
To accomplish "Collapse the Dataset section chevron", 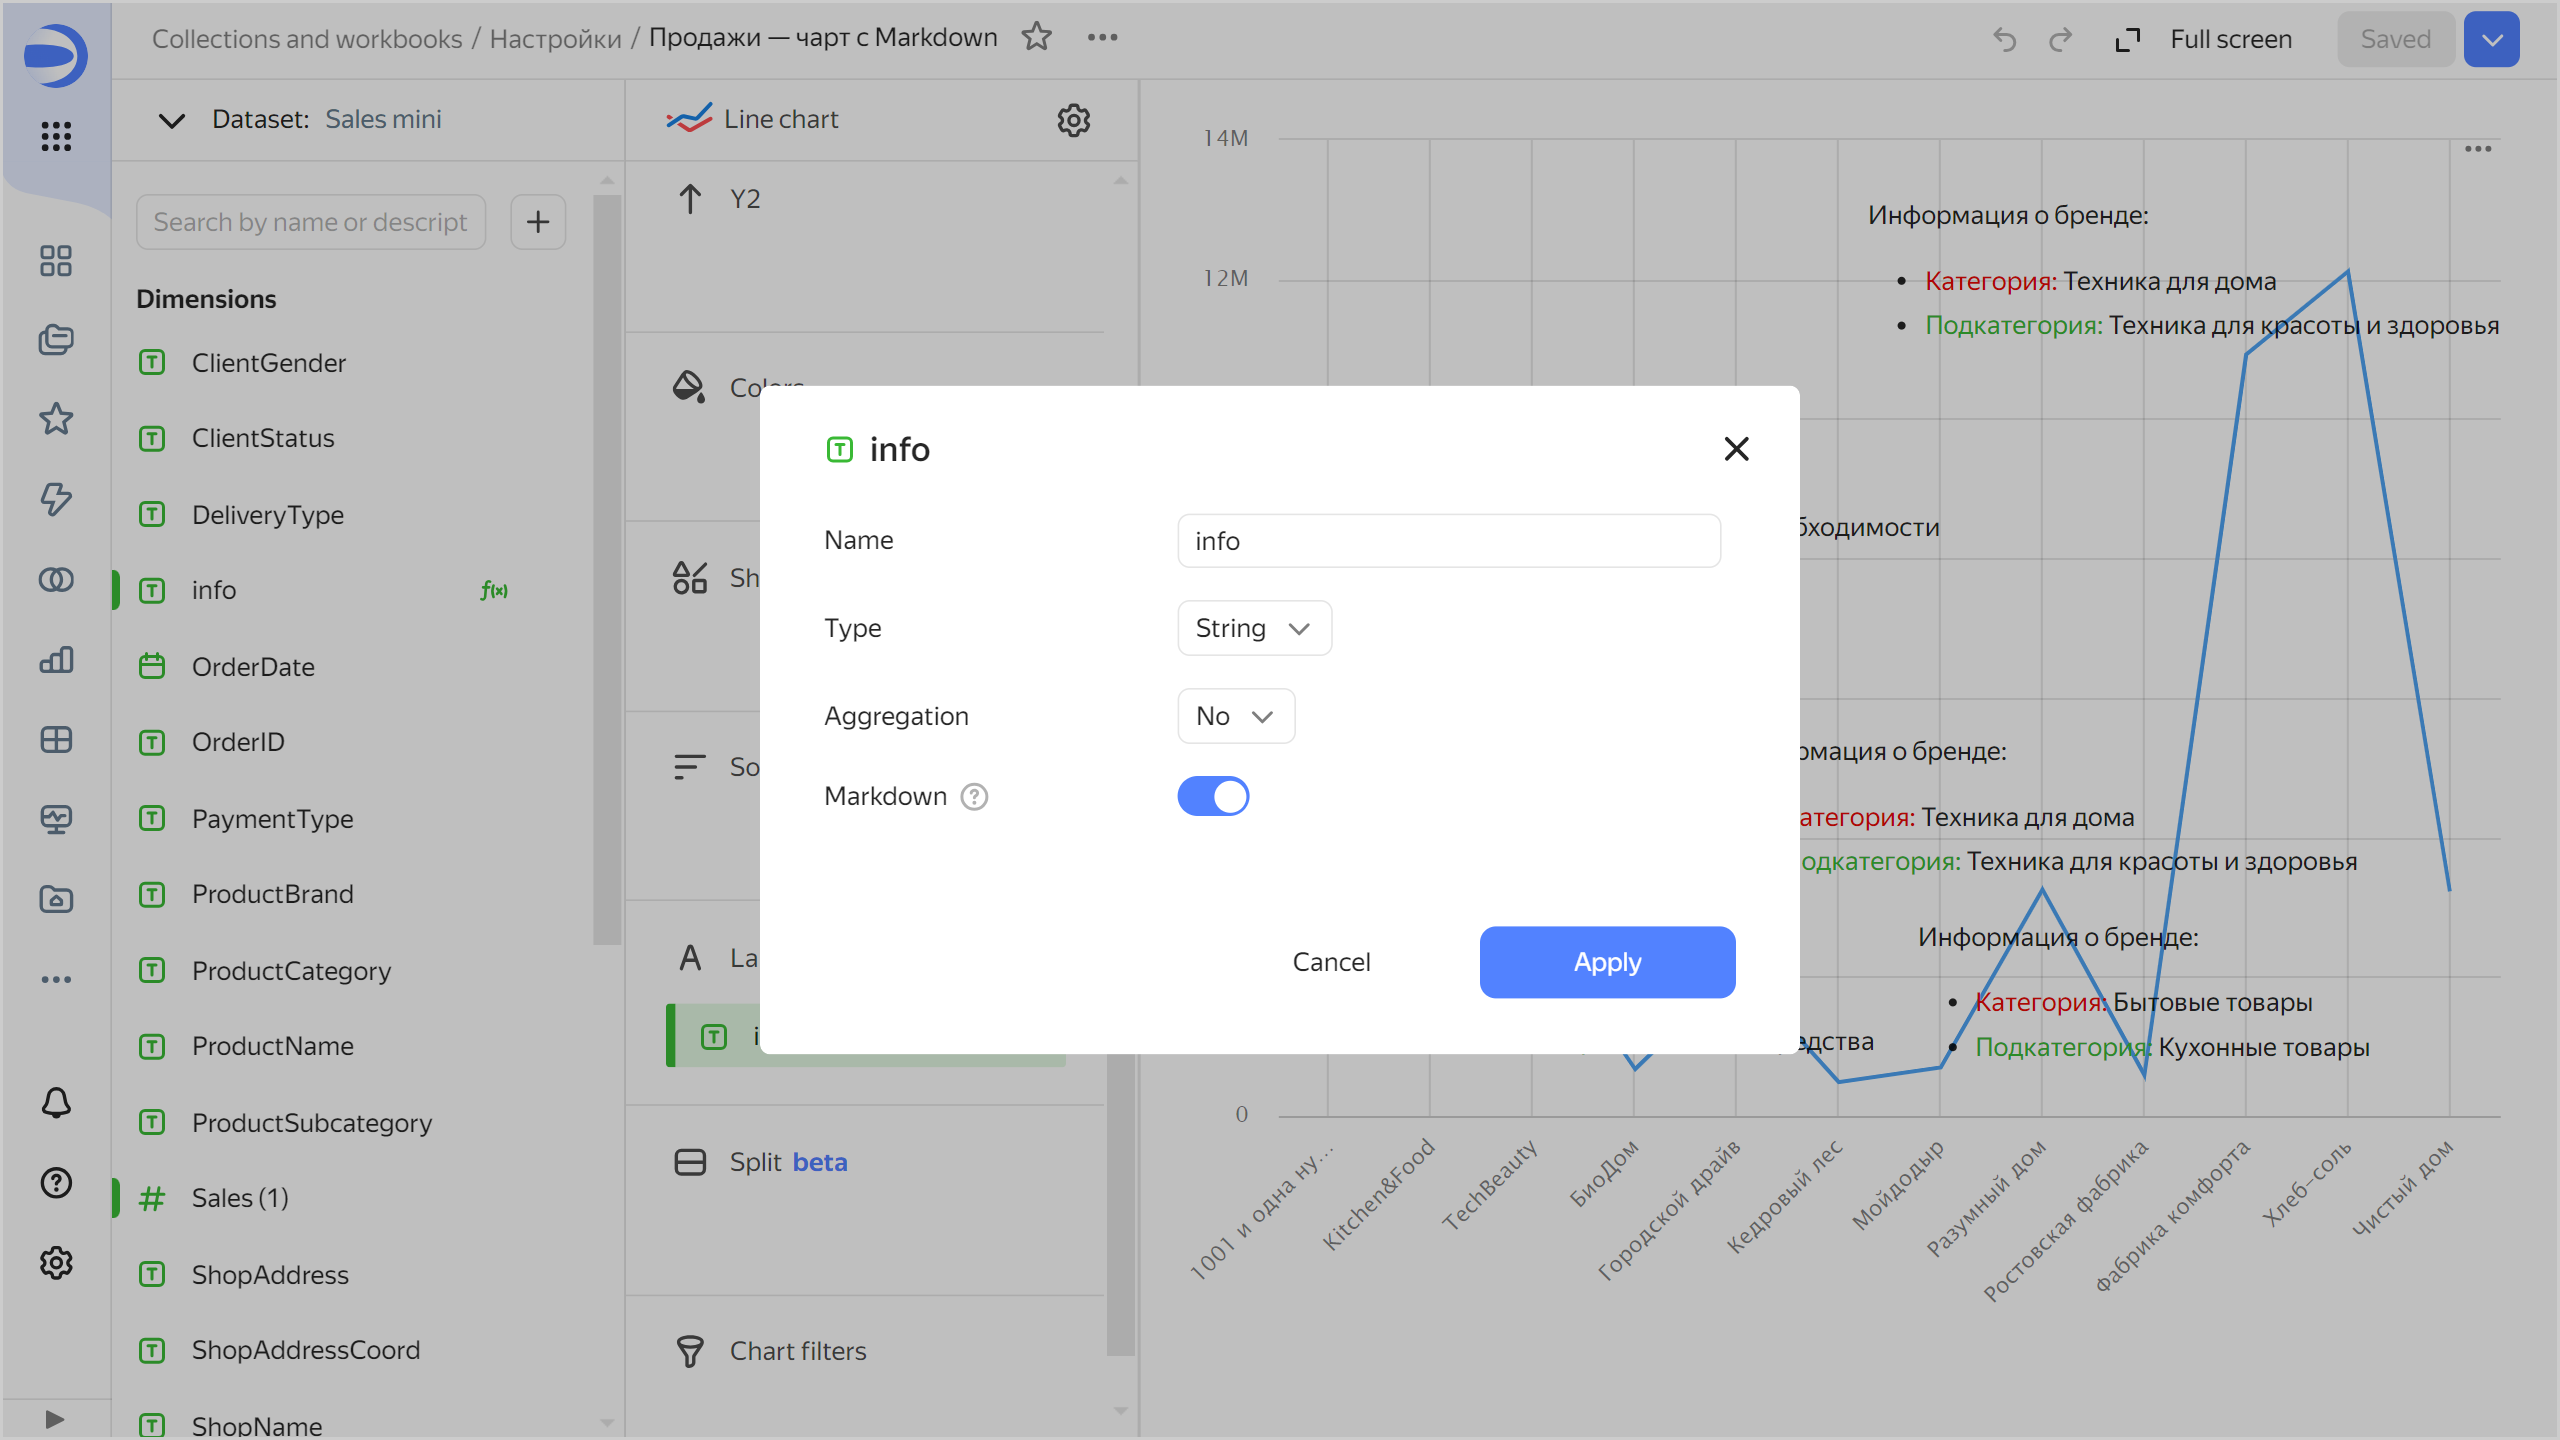I will (x=172, y=120).
